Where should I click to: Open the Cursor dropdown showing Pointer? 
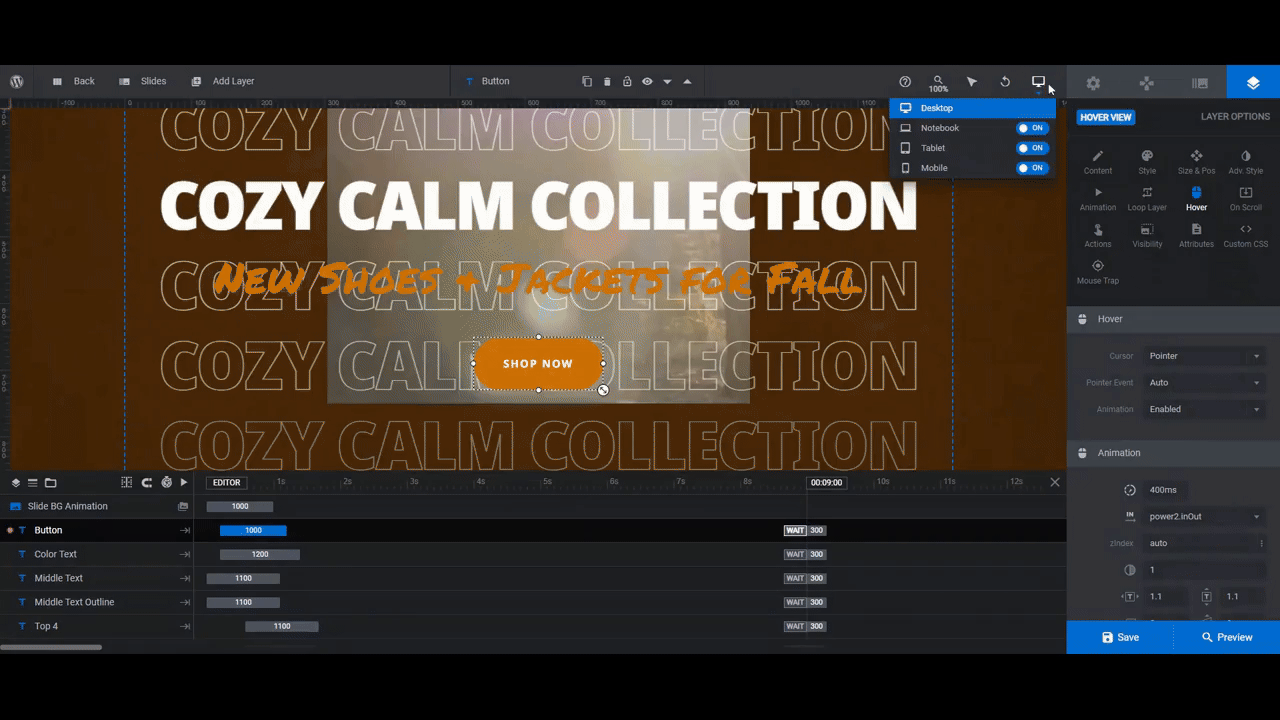tap(1204, 356)
